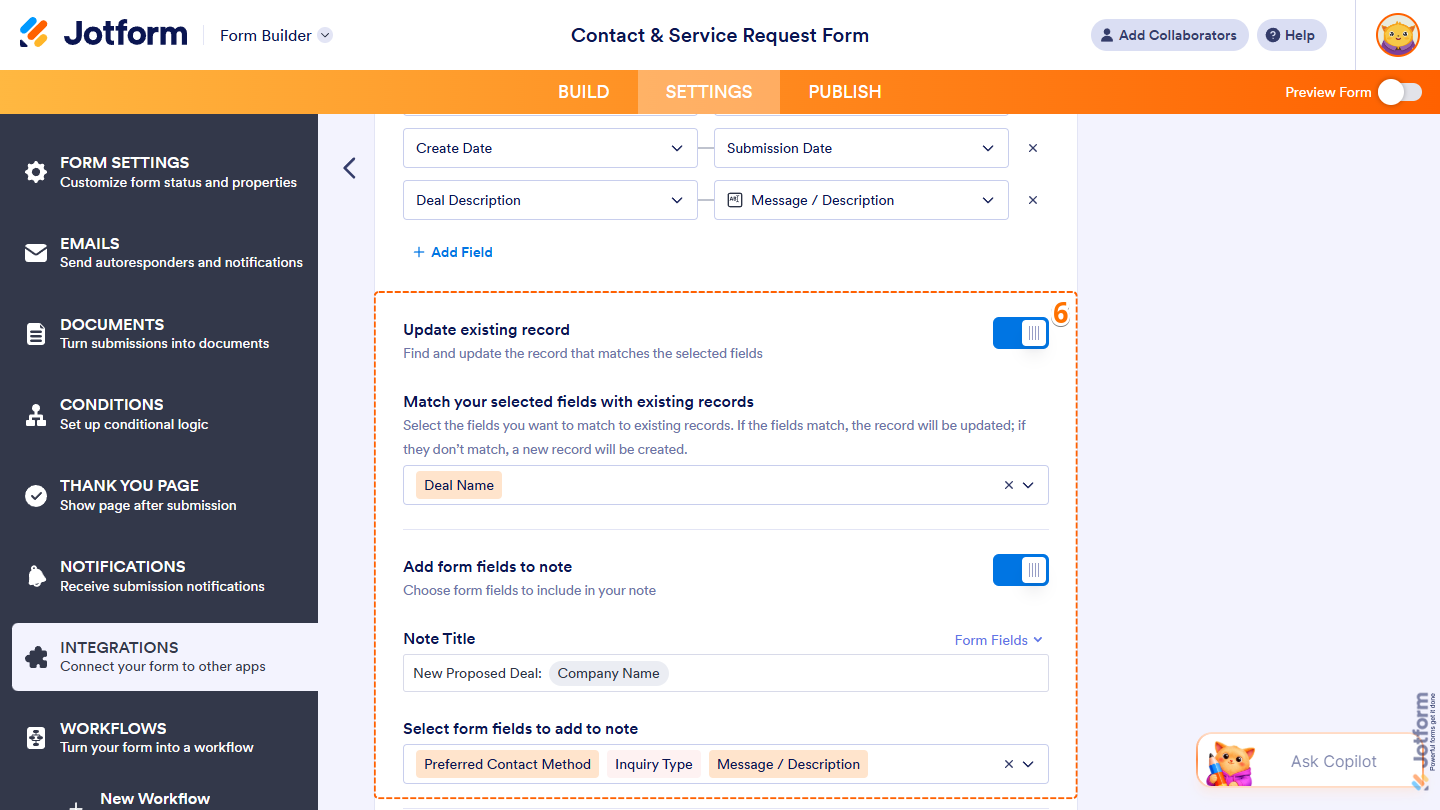Open the user avatar menu
The image size is (1440, 810).
point(1398,35)
